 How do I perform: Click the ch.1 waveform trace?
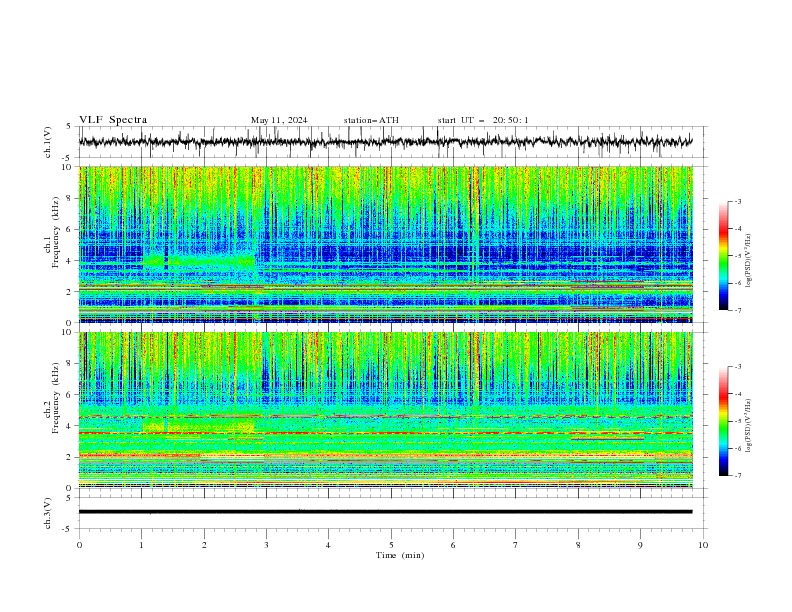pos(385,142)
